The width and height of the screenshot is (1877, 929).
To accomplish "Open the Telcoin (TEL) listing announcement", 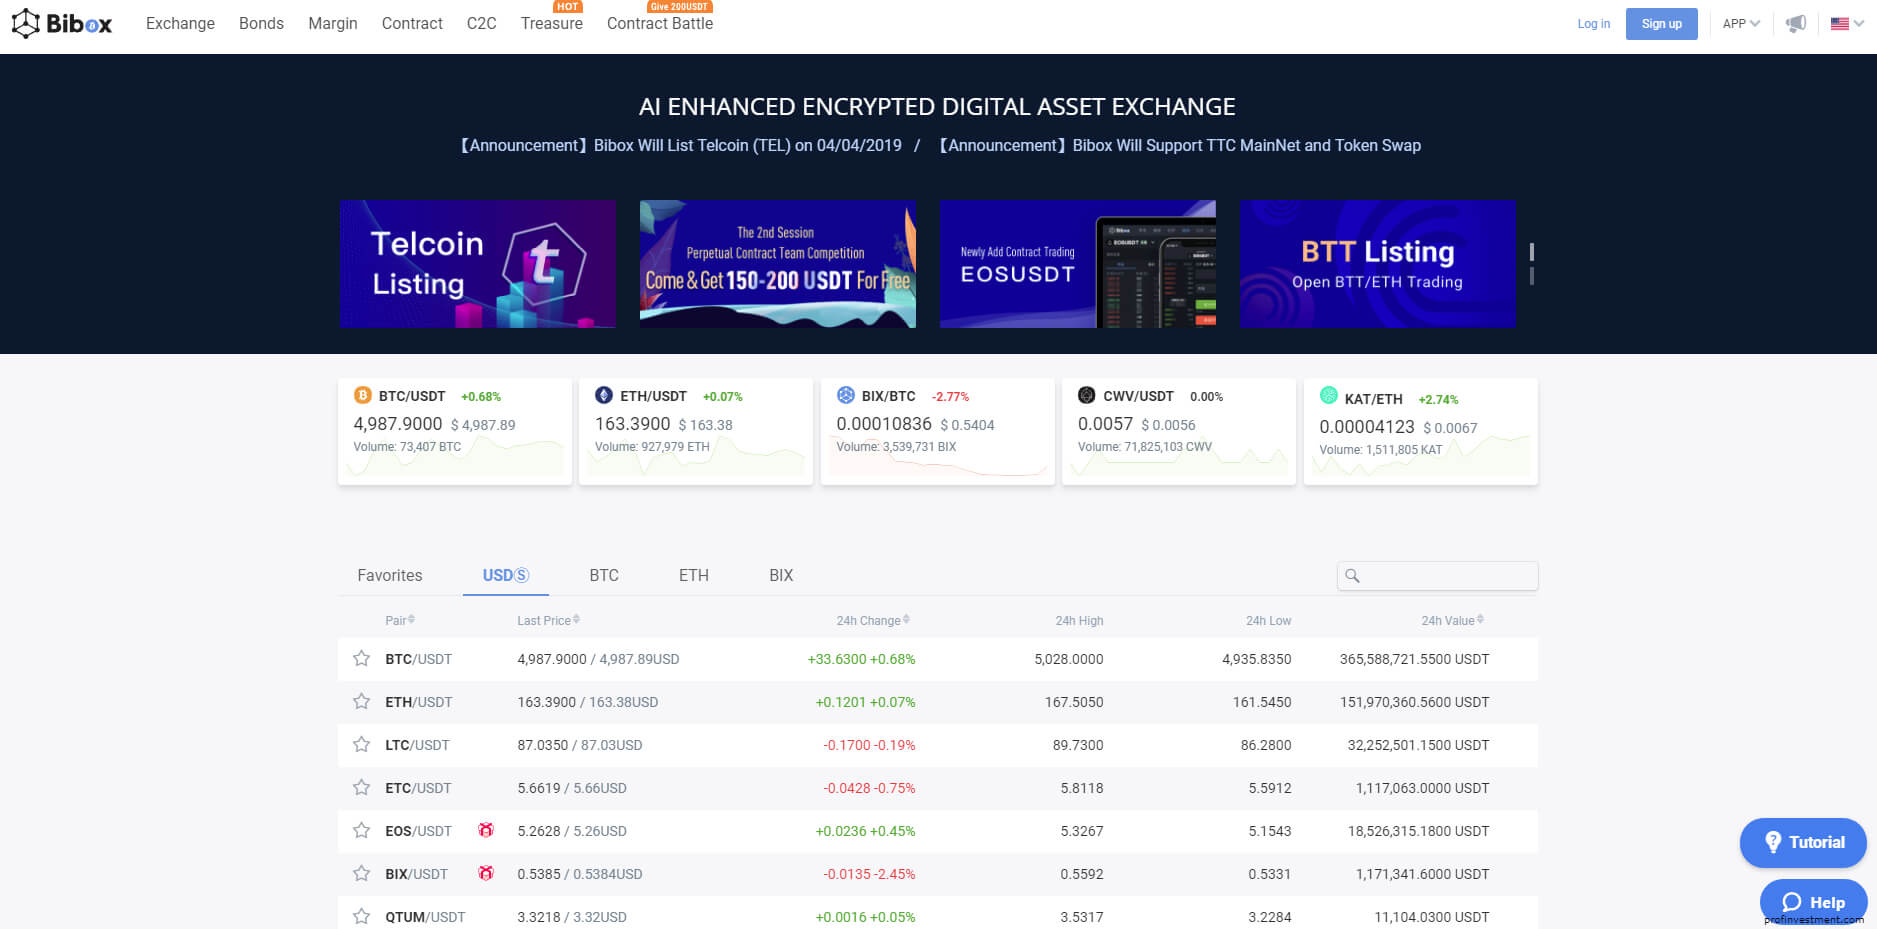I will (x=681, y=145).
